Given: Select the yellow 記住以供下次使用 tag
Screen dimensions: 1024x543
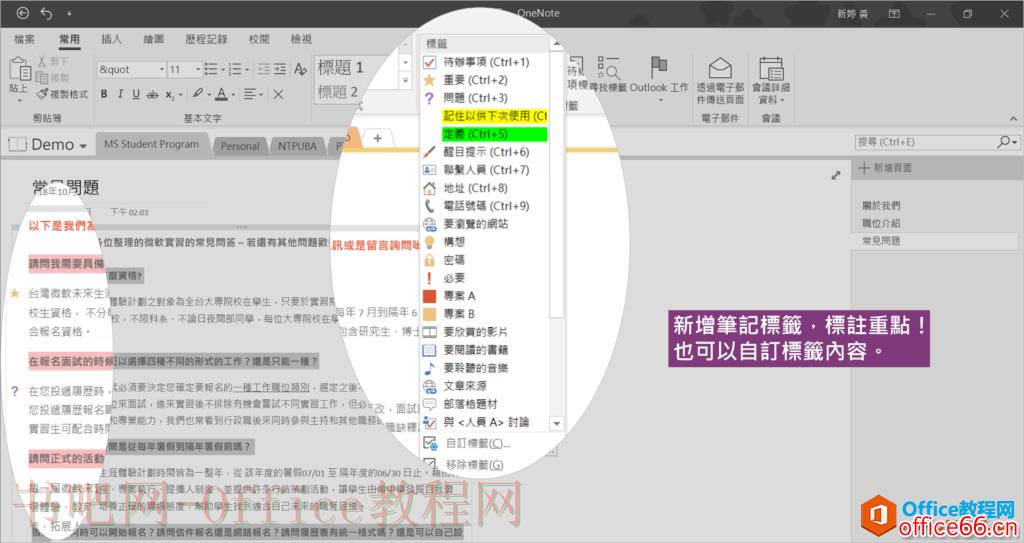Looking at the screenshot, I should 494,116.
